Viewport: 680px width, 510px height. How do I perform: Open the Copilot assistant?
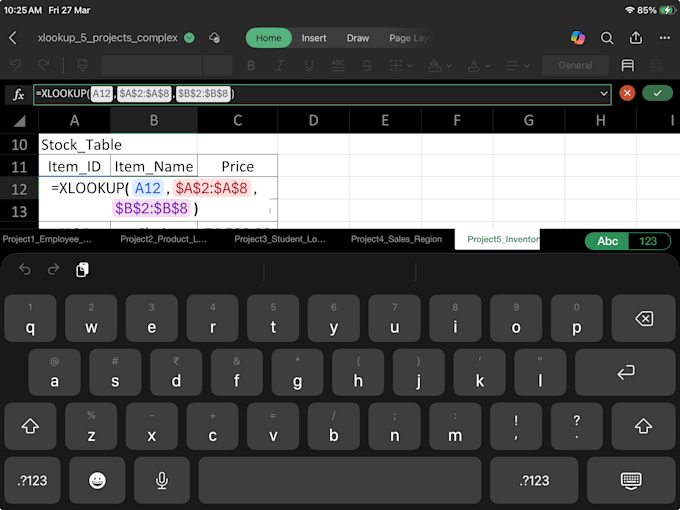click(577, 38)
